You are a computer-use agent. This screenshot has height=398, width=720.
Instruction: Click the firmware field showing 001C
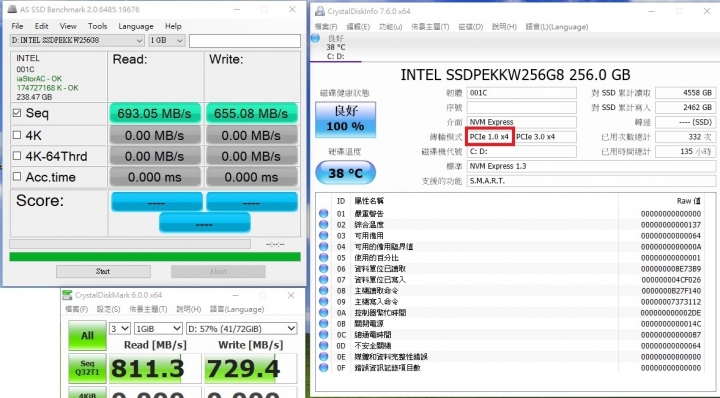[x=522, y=93]
